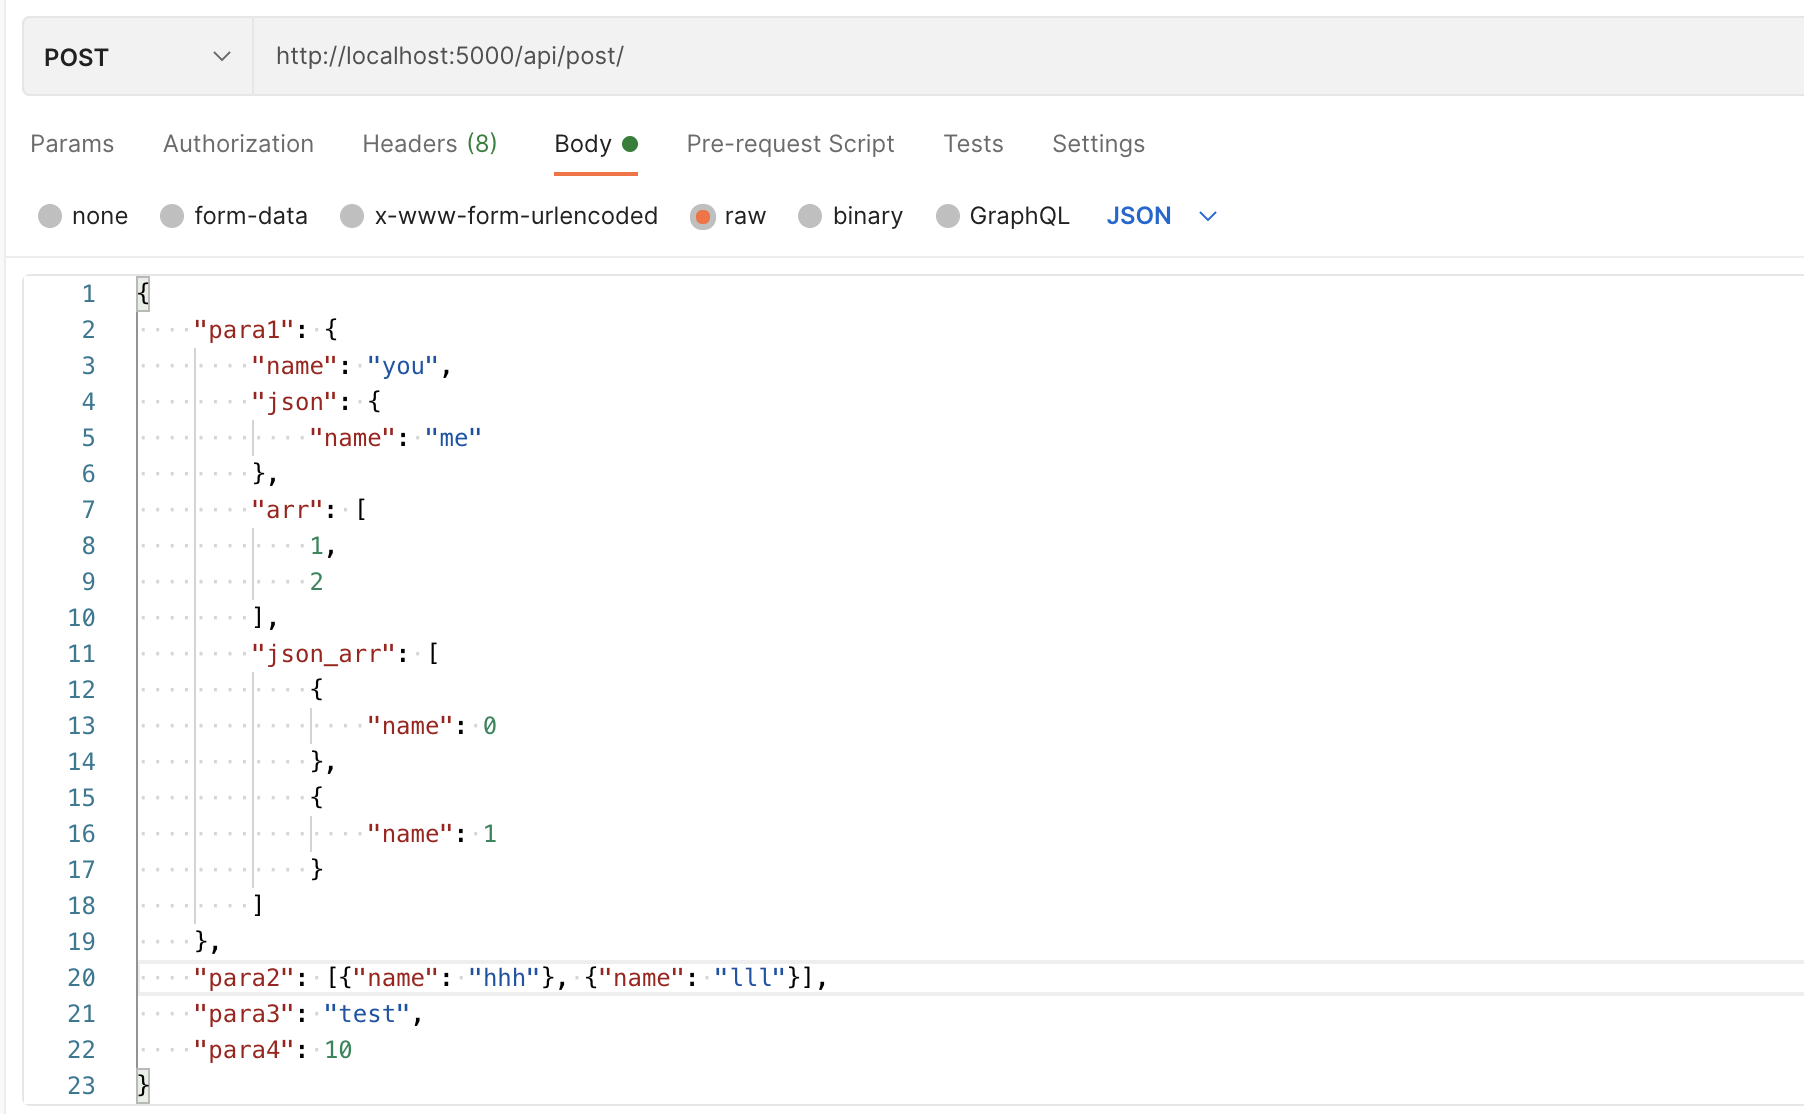
Task: Click the closing brace on line 23
Action: pyautogui.click(x=143, y=1085)
